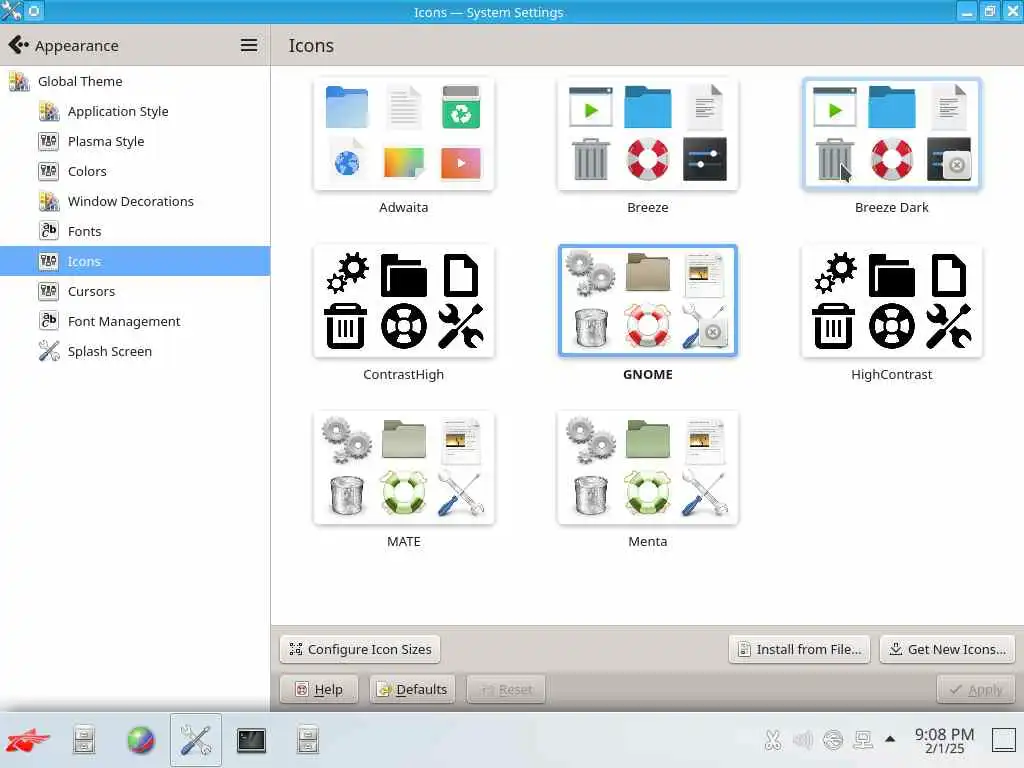Open Splash Screen settings

pos(135,351)
